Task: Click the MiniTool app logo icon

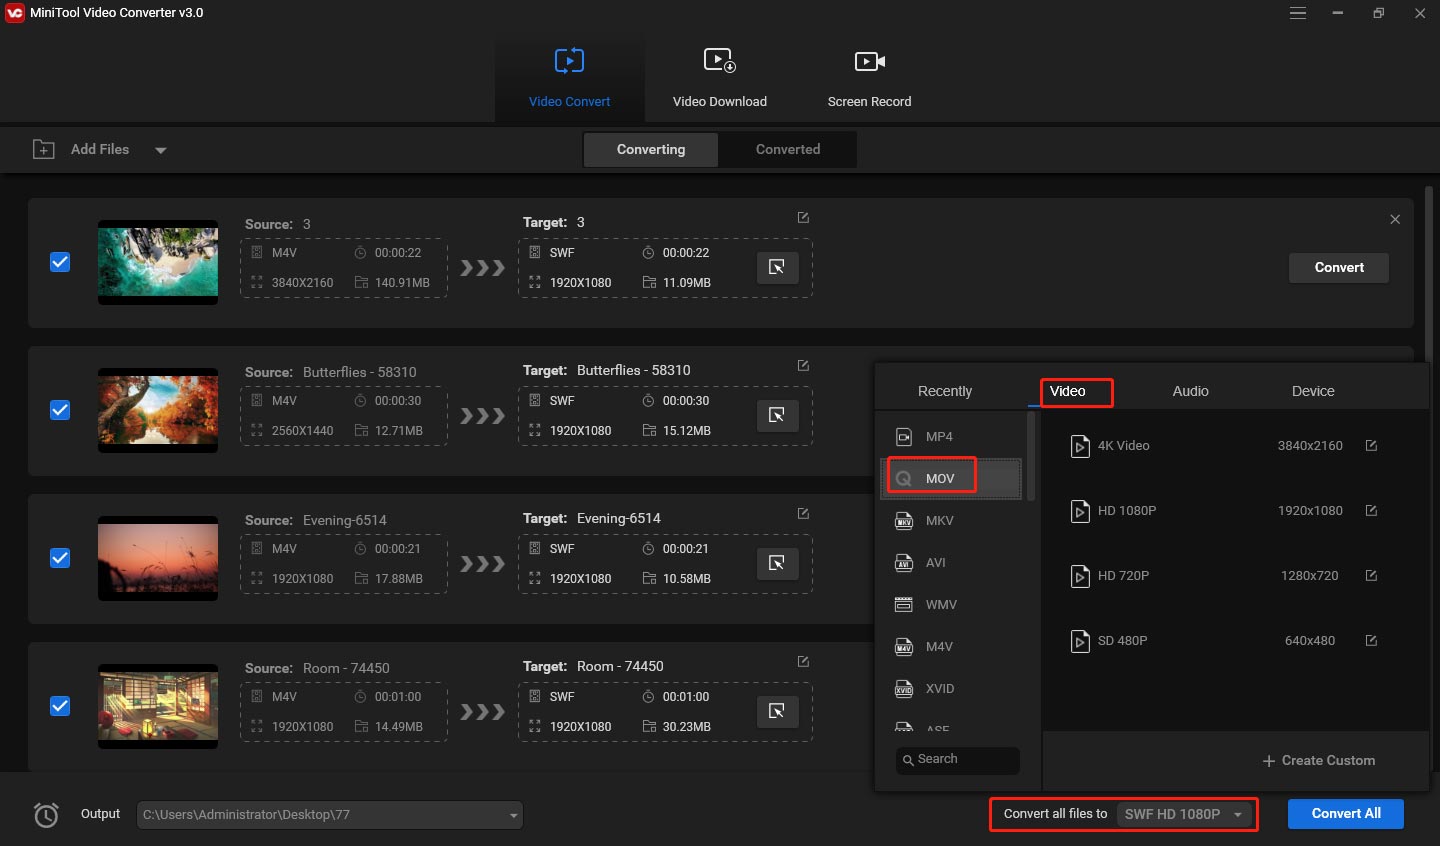Action: coord(14,13)
